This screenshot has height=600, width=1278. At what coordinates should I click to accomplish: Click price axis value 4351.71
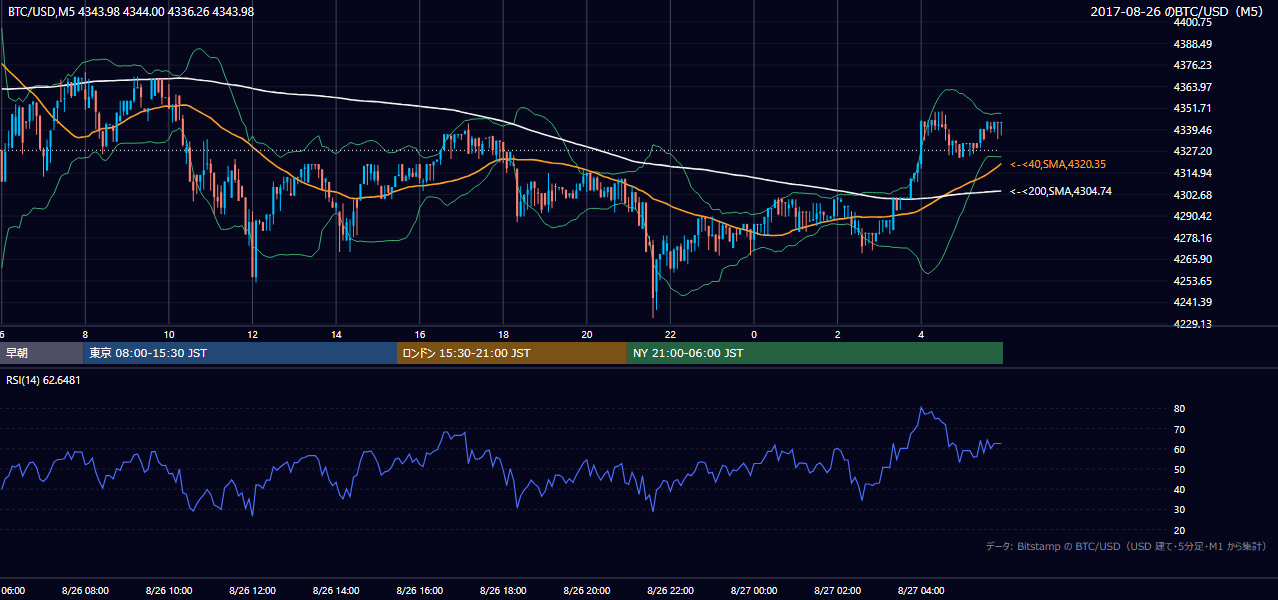pyautogui.click(x=1193, y=108)
